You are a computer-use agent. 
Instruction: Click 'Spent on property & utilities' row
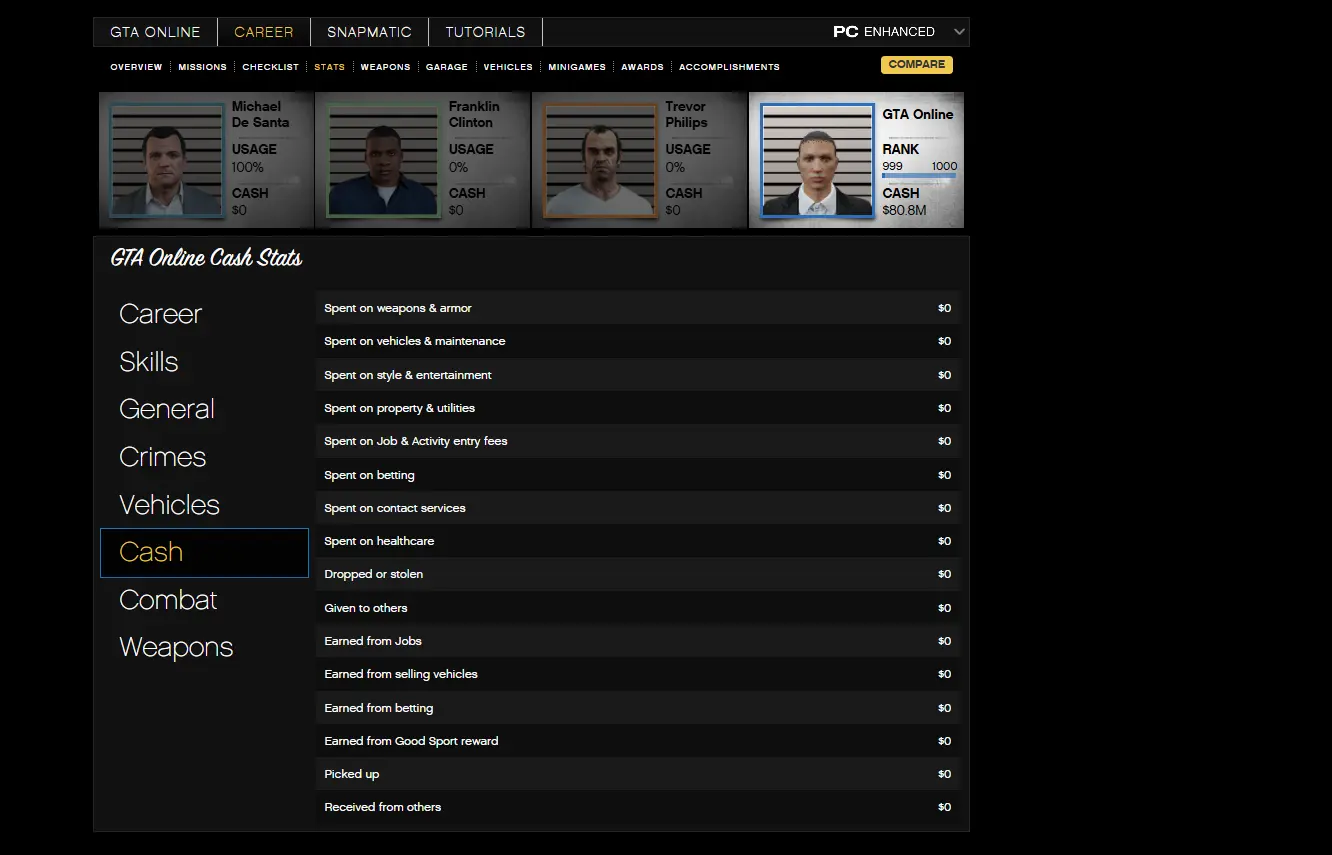tap(638, 408)
